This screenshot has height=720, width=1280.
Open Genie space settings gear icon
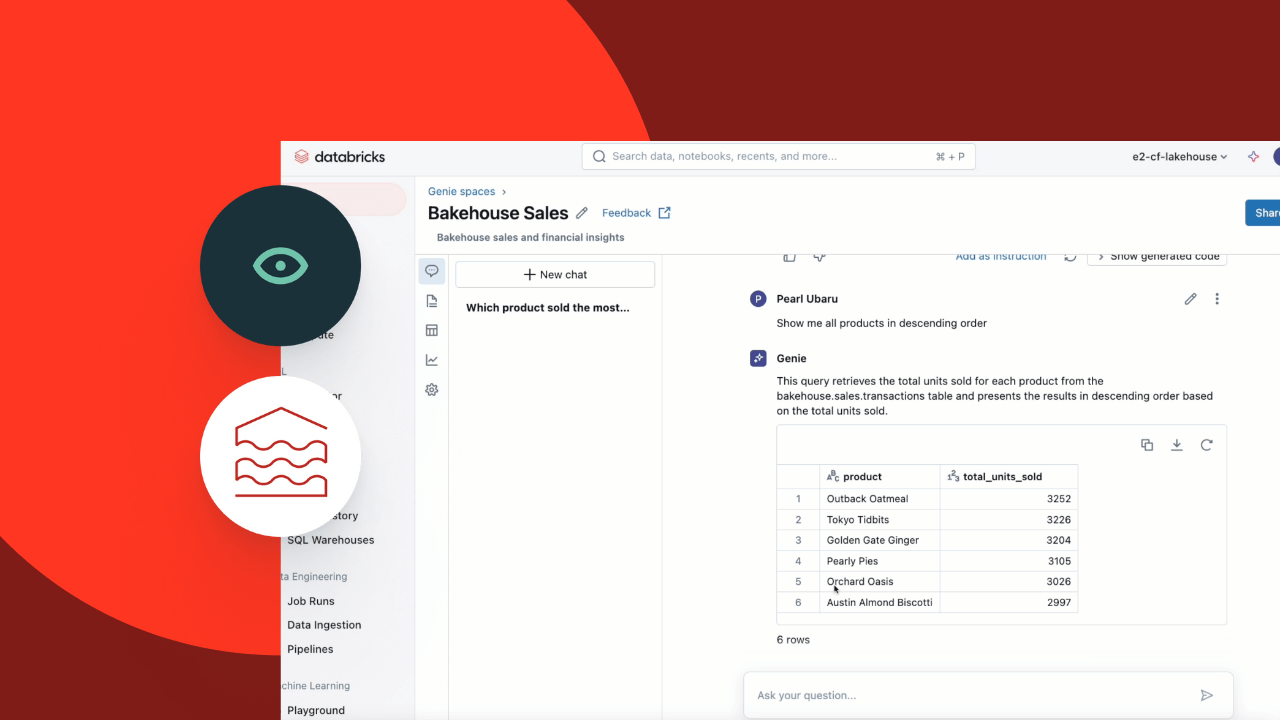pyautogui.click(x=432, y=390)
